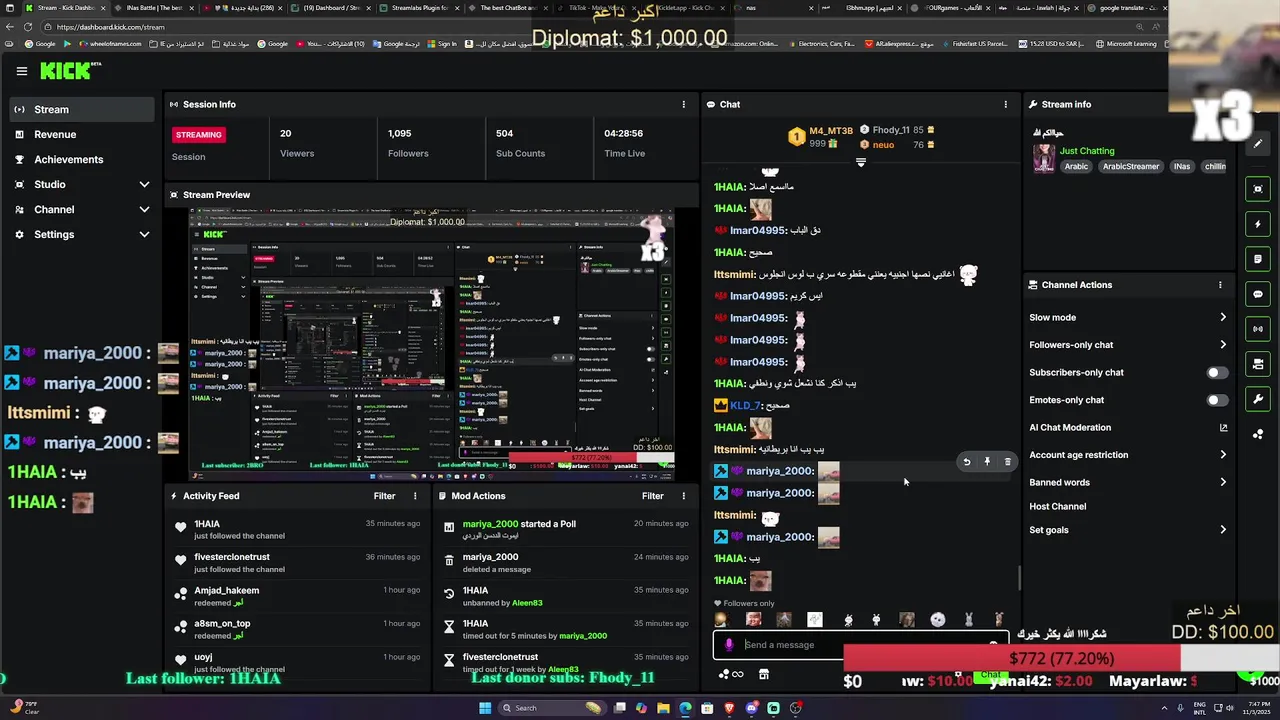Click the stream preview video
The width and height of the screenshot is (1280, 720).
point(432,344)
